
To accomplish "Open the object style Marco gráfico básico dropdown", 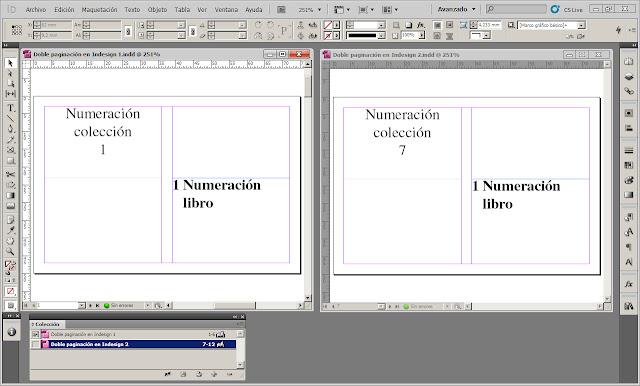I will tap(581, 25).
